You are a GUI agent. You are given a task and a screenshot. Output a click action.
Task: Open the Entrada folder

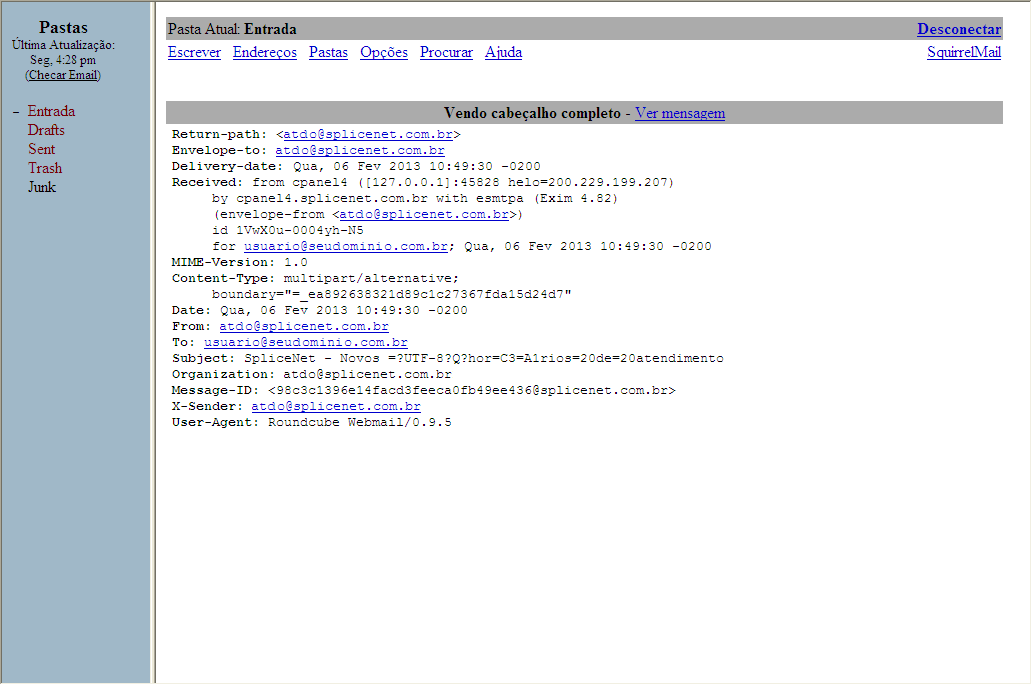51,111
